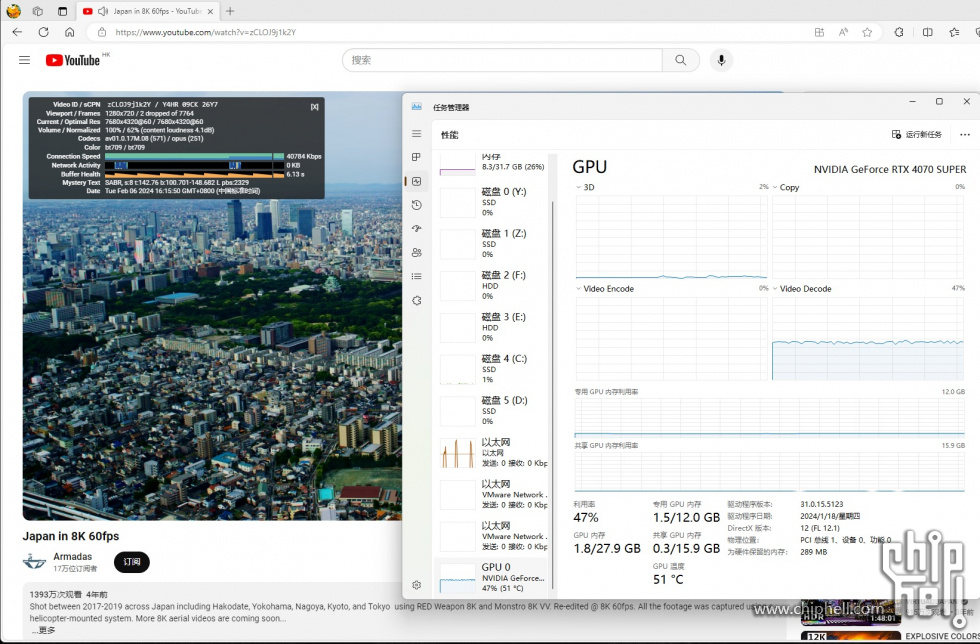Image resolution: width=980 pixels, height=644 pixels.
Task: Select GPU 0 NVIDIA GeForce entry
Action: tap(492, 578)
